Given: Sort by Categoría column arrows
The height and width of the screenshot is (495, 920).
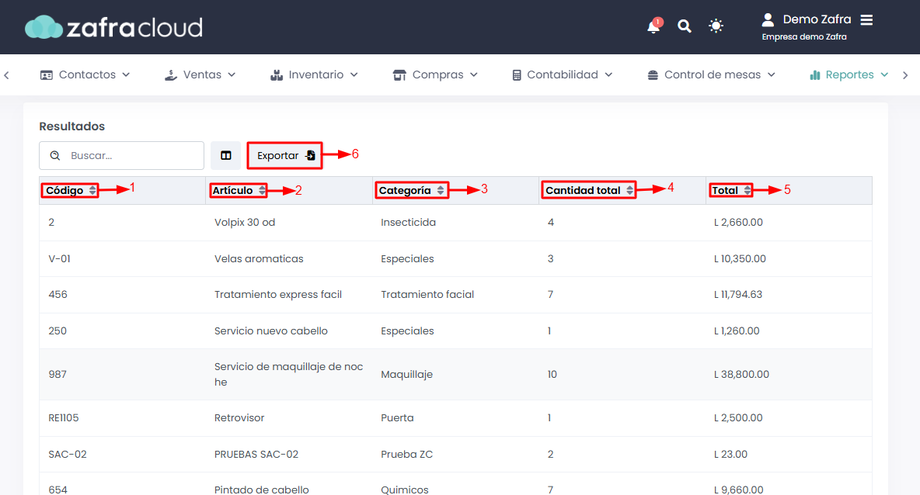Looking at the screenshot, I should [441, 191].
